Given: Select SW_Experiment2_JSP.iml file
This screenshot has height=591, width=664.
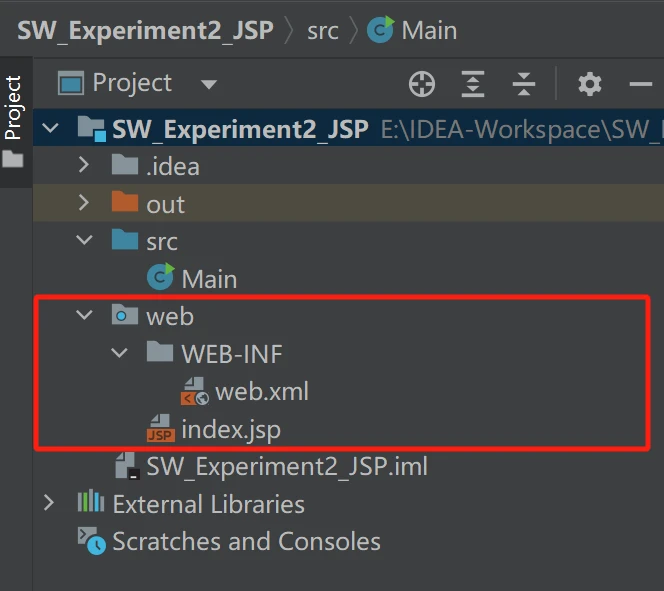Looking at the screenshot, I should 287,466.
